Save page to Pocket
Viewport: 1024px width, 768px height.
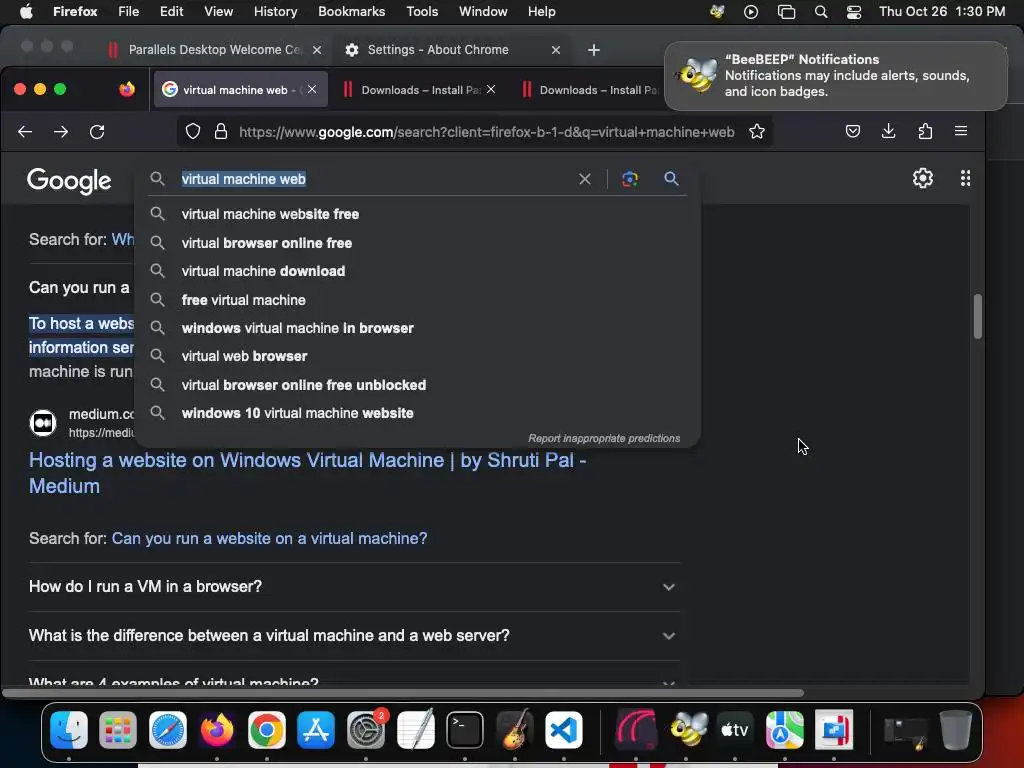point(852,131)
